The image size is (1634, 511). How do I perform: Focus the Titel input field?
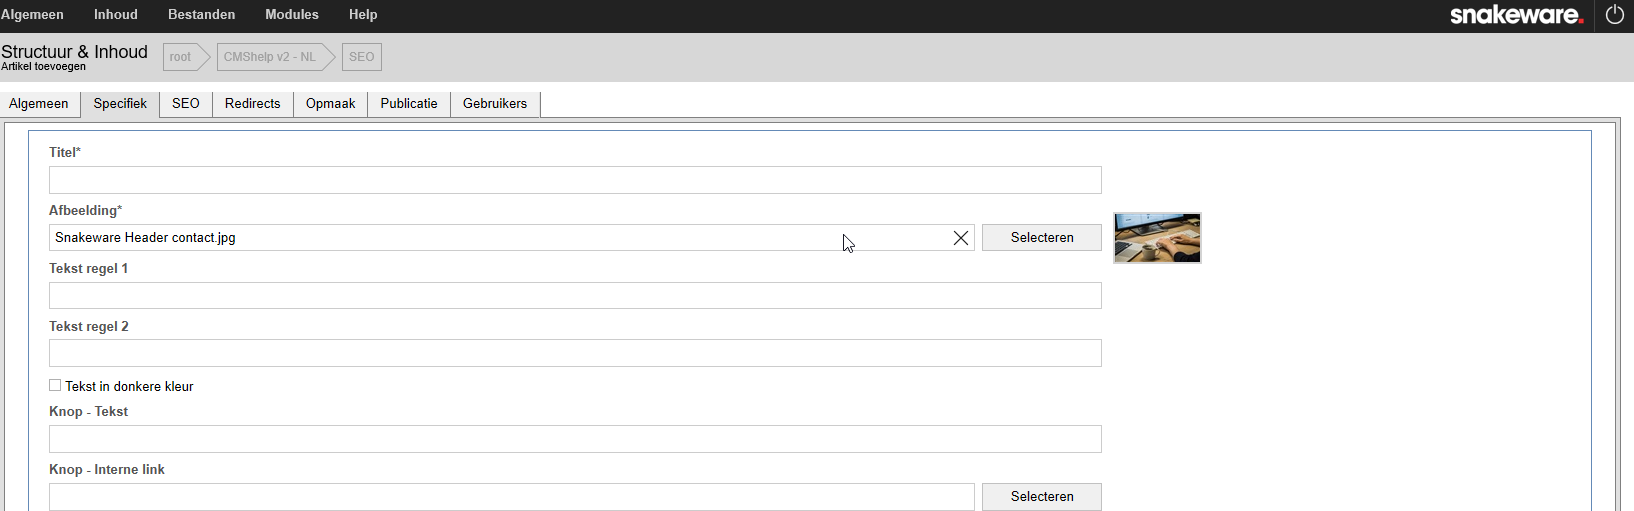[575, 180]
